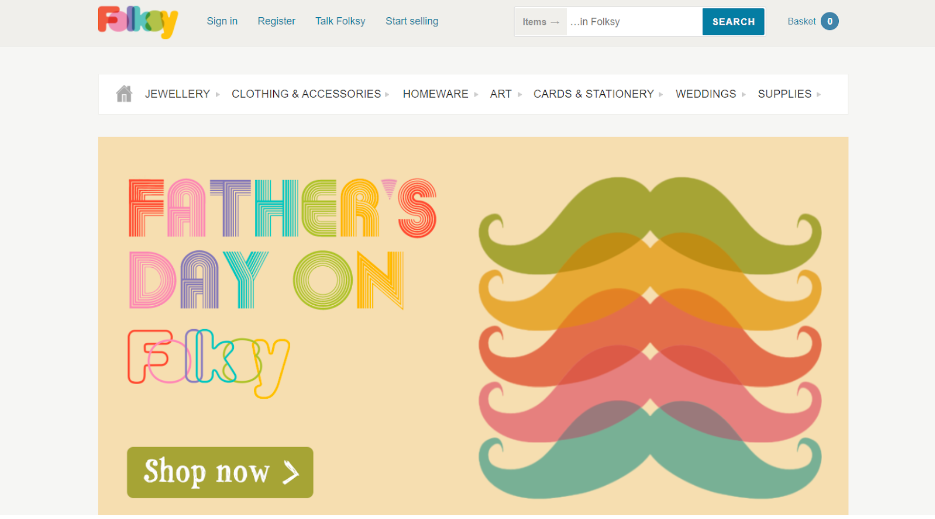Click the blue SEARCH button
Screen dimensions: 935x519
click(x=733, y=21)
